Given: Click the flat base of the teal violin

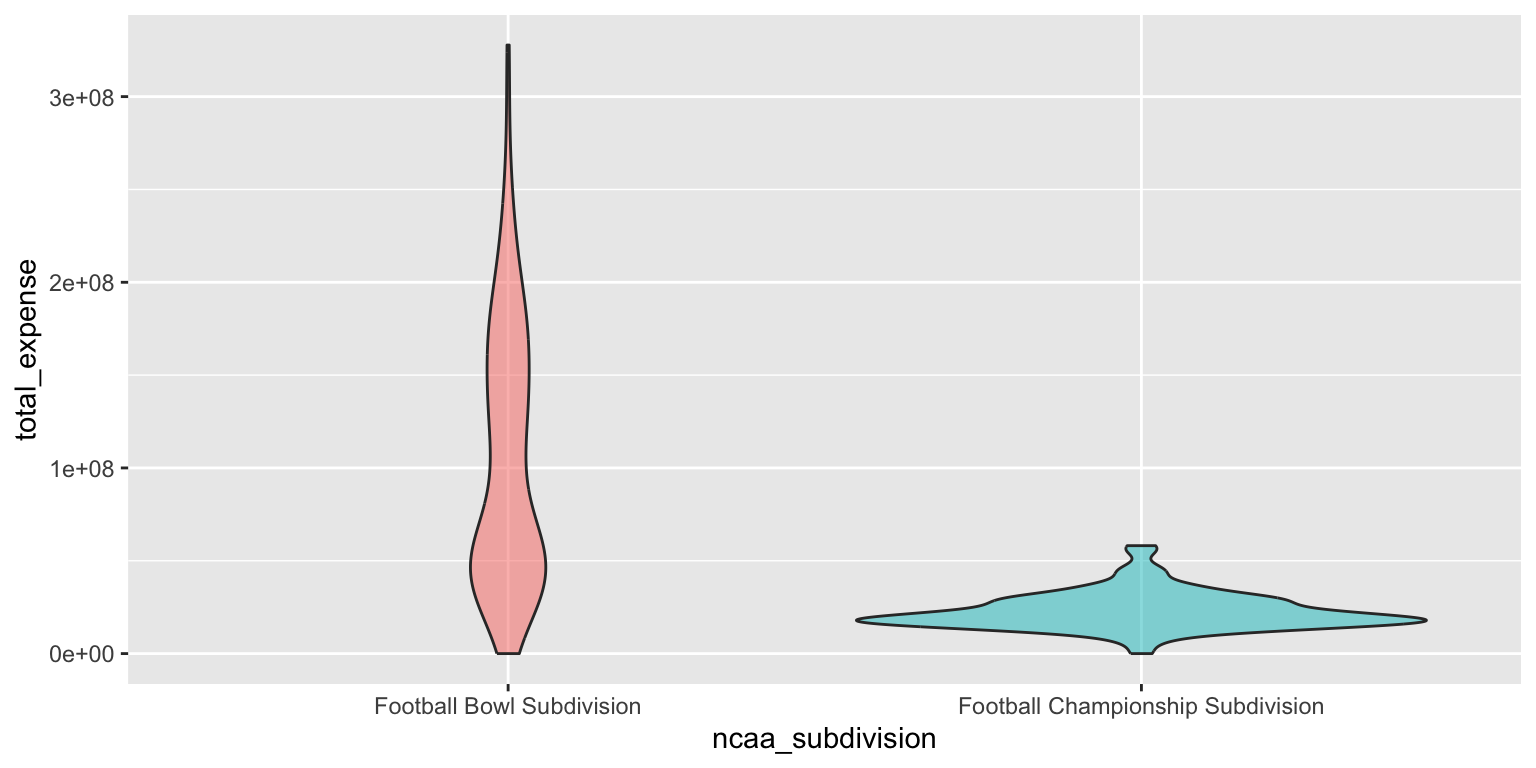Looking at the screenshot, I should click(1141, 653).
